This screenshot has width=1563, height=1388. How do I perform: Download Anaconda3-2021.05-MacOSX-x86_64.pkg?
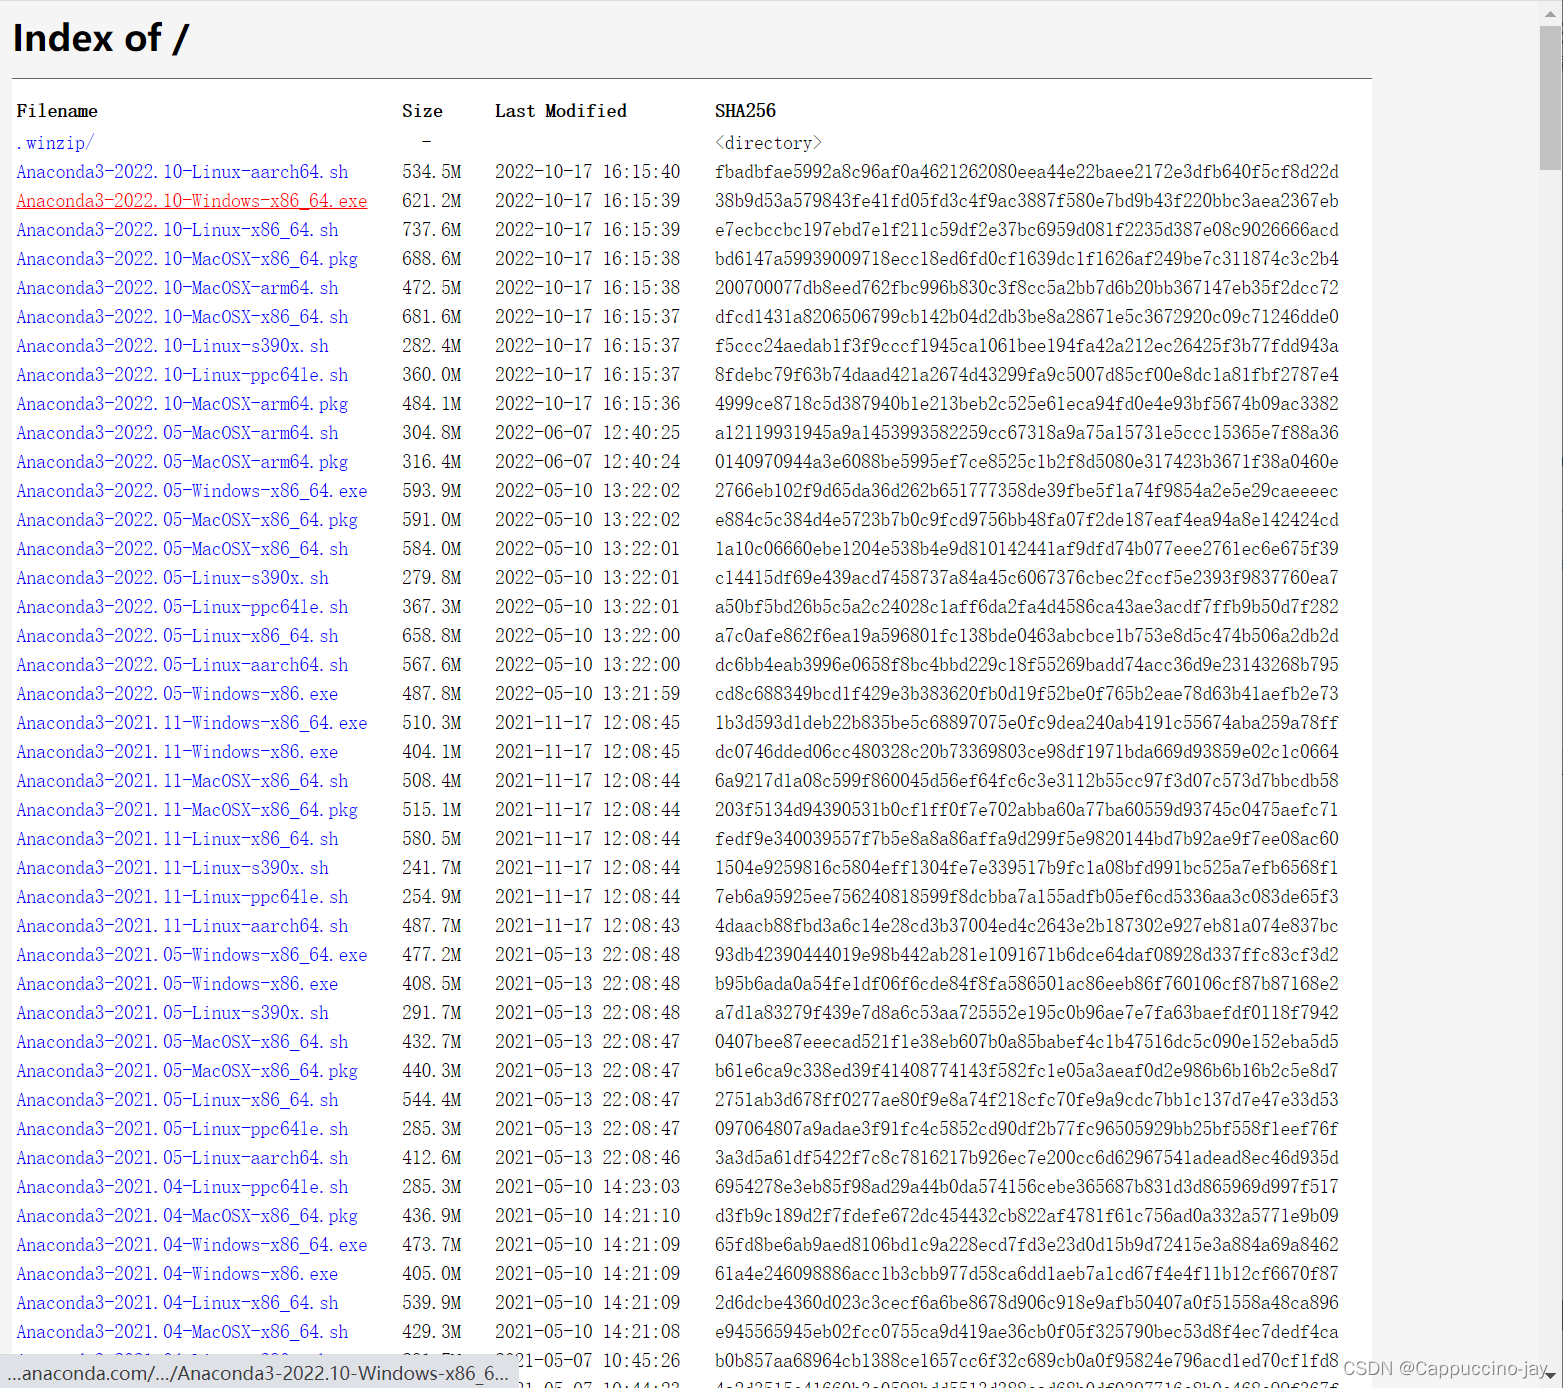click(187, 1071)
